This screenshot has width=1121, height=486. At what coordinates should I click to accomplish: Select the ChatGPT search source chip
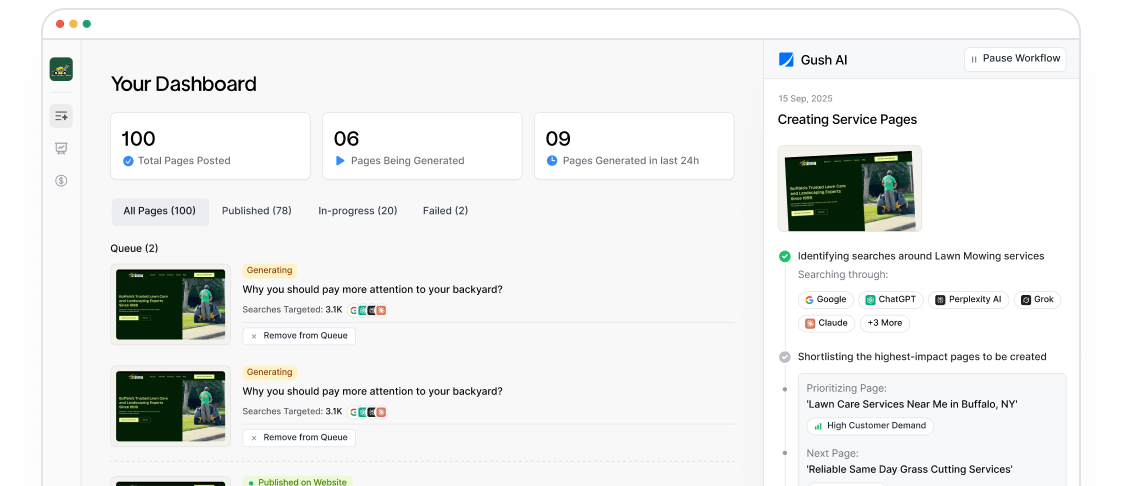891,300
